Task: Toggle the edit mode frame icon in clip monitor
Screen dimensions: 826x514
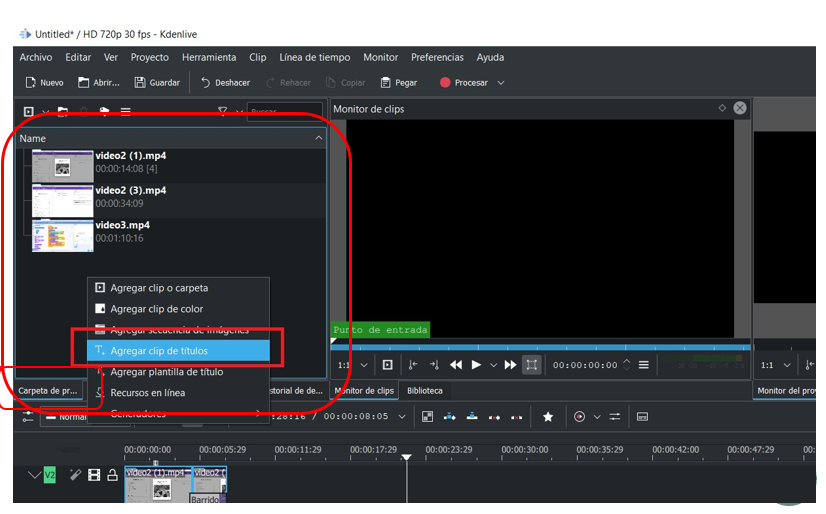Action: (532, 365)
